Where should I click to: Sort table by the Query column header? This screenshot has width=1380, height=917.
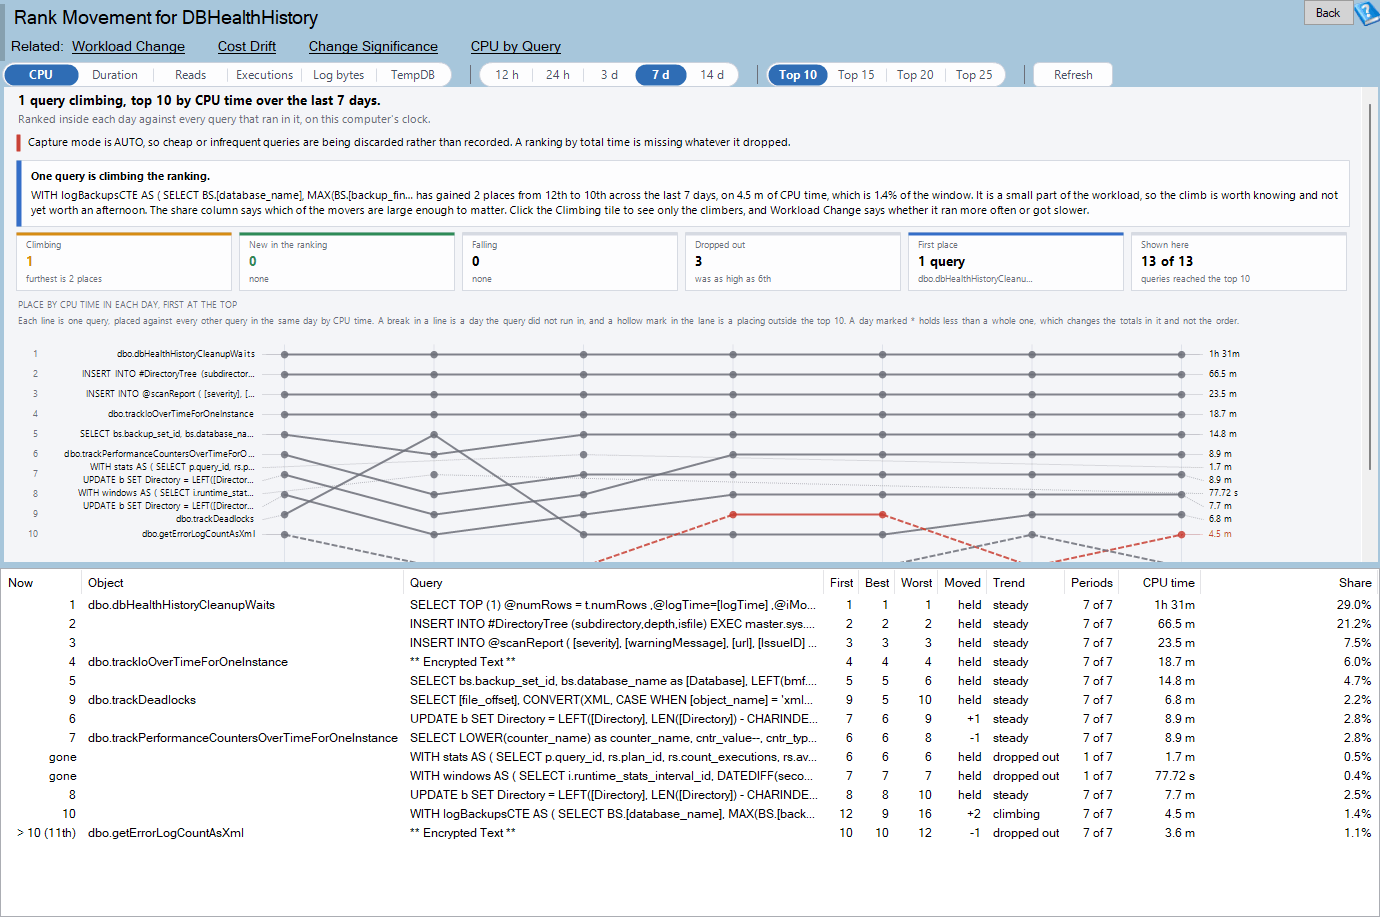click(613, 583)
